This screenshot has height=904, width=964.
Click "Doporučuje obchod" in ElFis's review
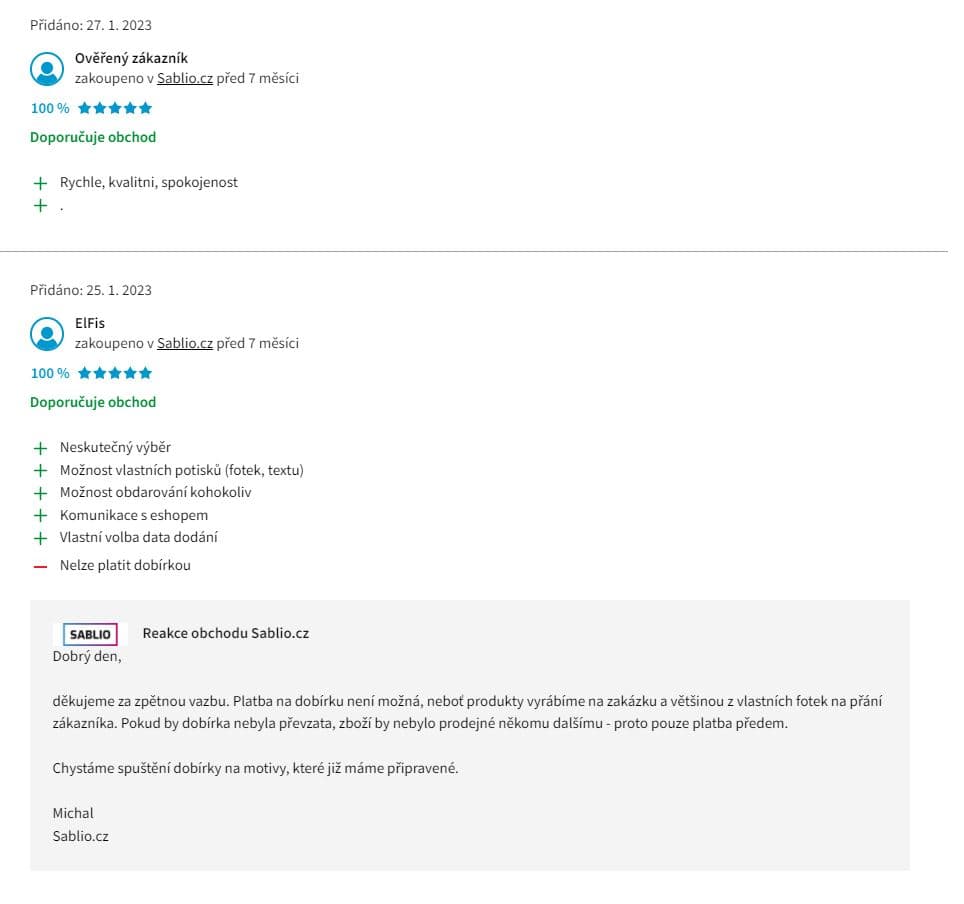click(93, 402)
